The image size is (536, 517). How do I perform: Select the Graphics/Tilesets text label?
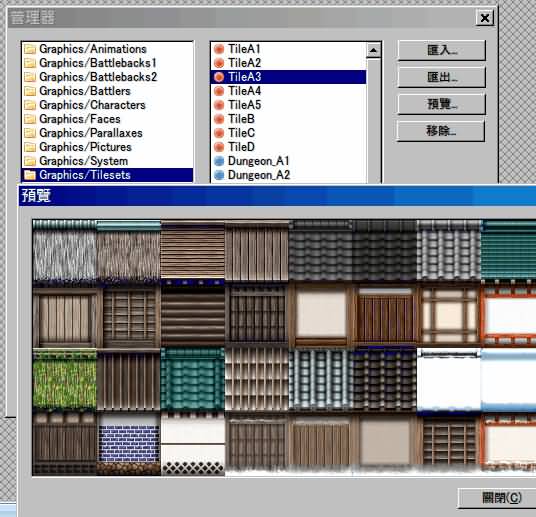pos(85,175)
